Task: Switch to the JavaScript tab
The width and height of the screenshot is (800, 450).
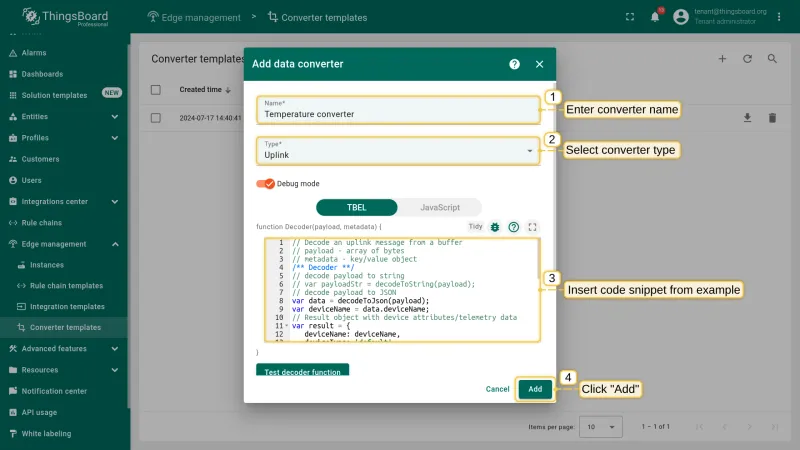Action: [x=440, y=208]
